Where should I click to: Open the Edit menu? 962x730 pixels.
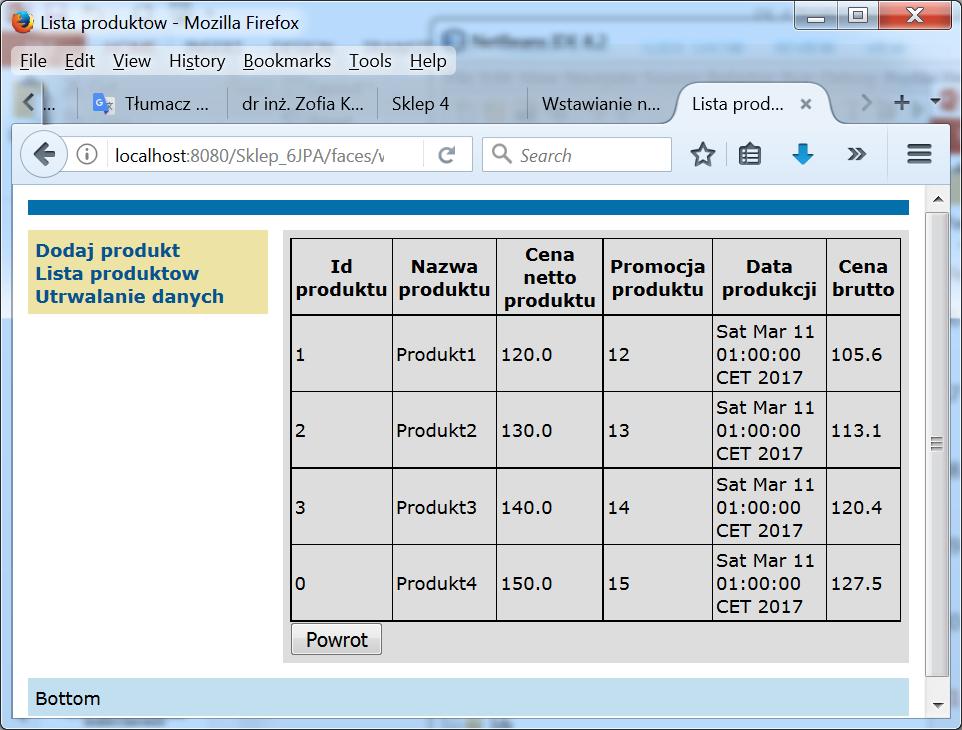tap(80, 61)
